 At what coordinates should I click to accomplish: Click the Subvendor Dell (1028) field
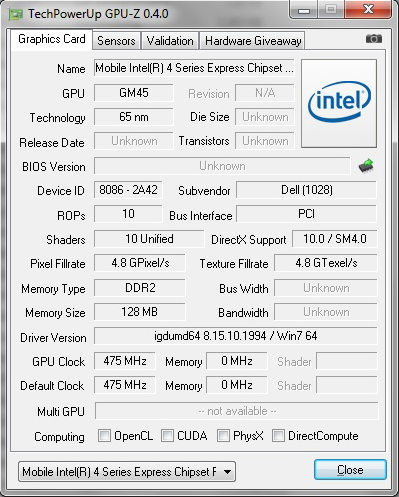point(307,190)
